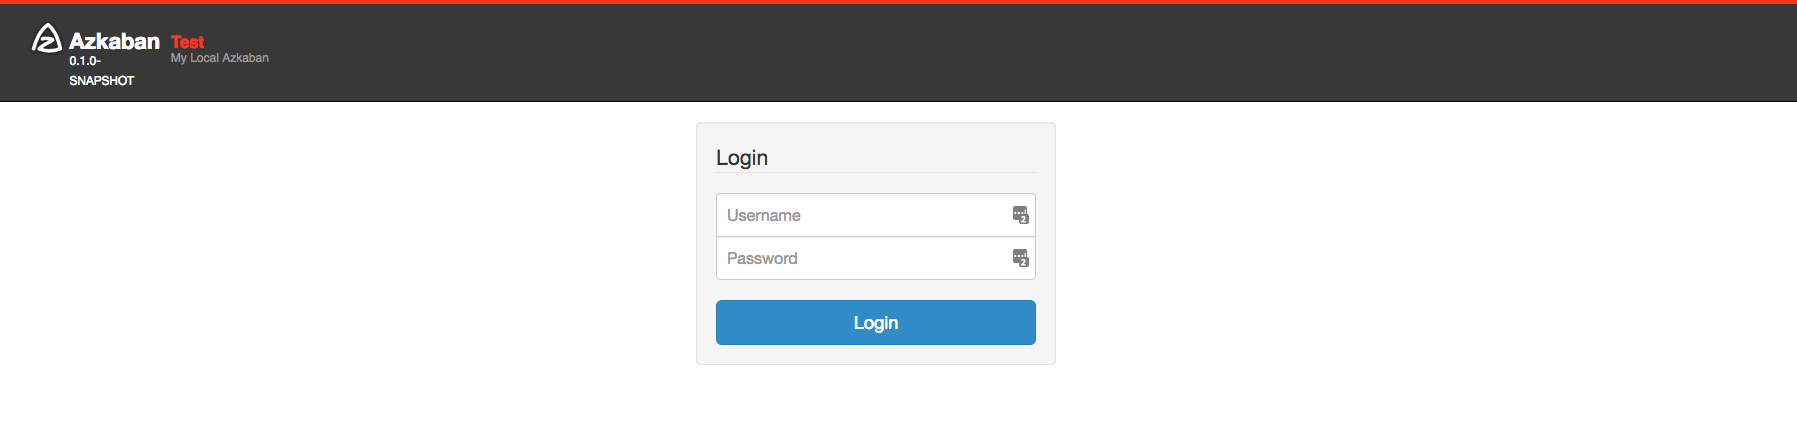Click the Login heading above the form
Viewport: 1797px width, 436px height.
tap(742, 158)
